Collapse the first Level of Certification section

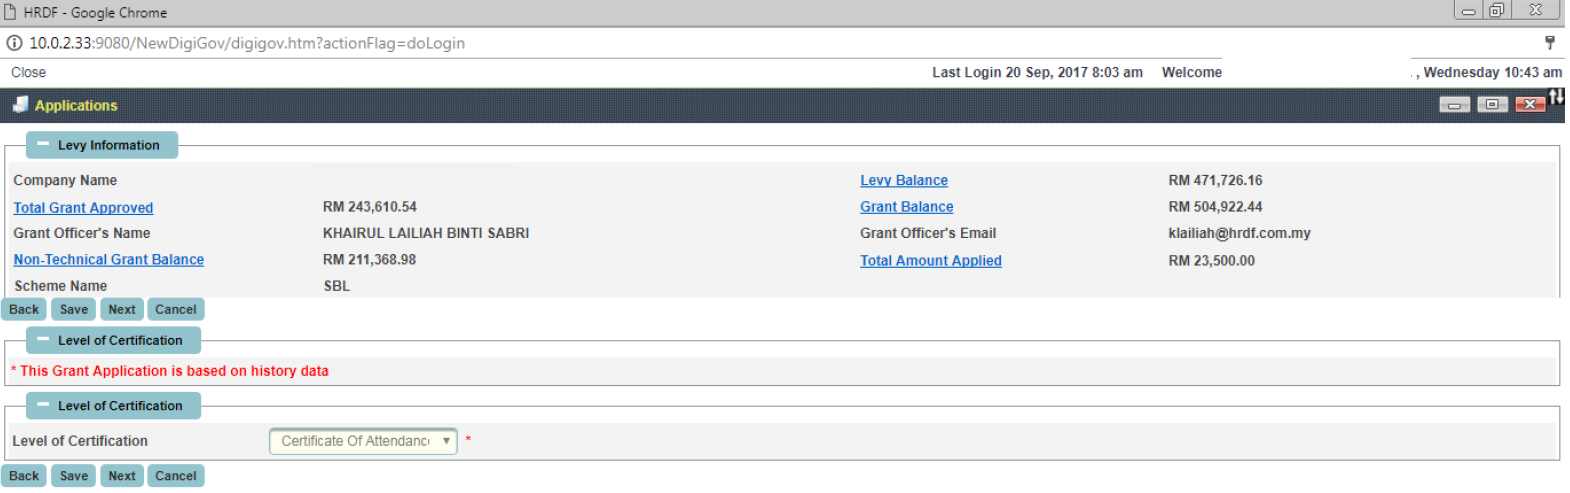click(43, 339)
